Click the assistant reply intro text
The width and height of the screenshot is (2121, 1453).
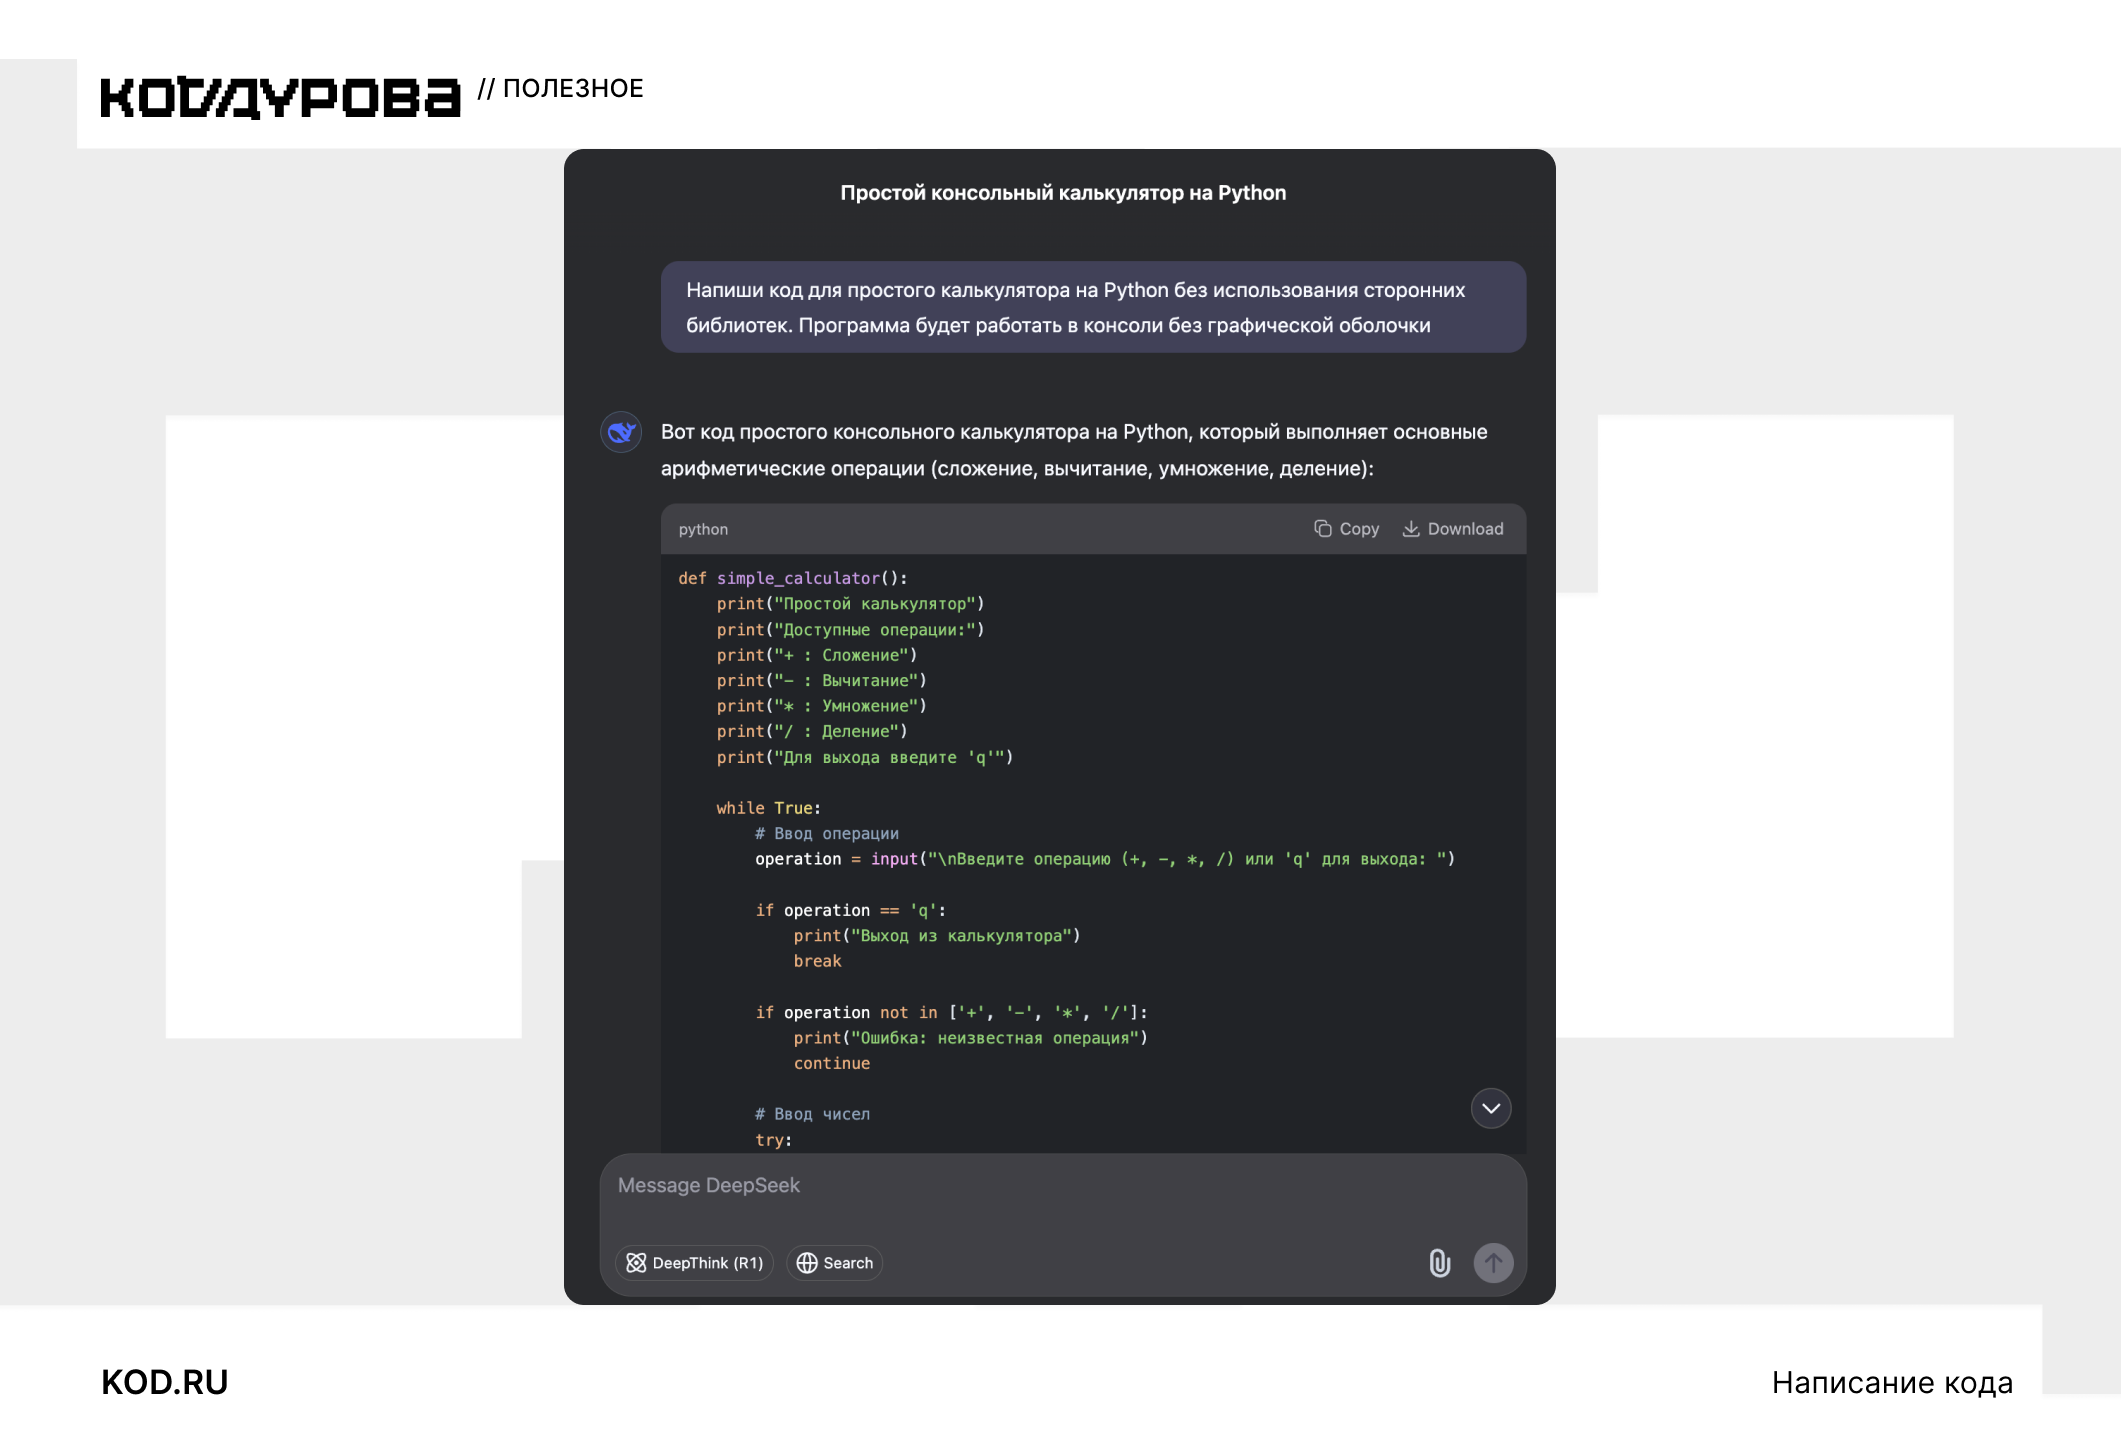1074,450
